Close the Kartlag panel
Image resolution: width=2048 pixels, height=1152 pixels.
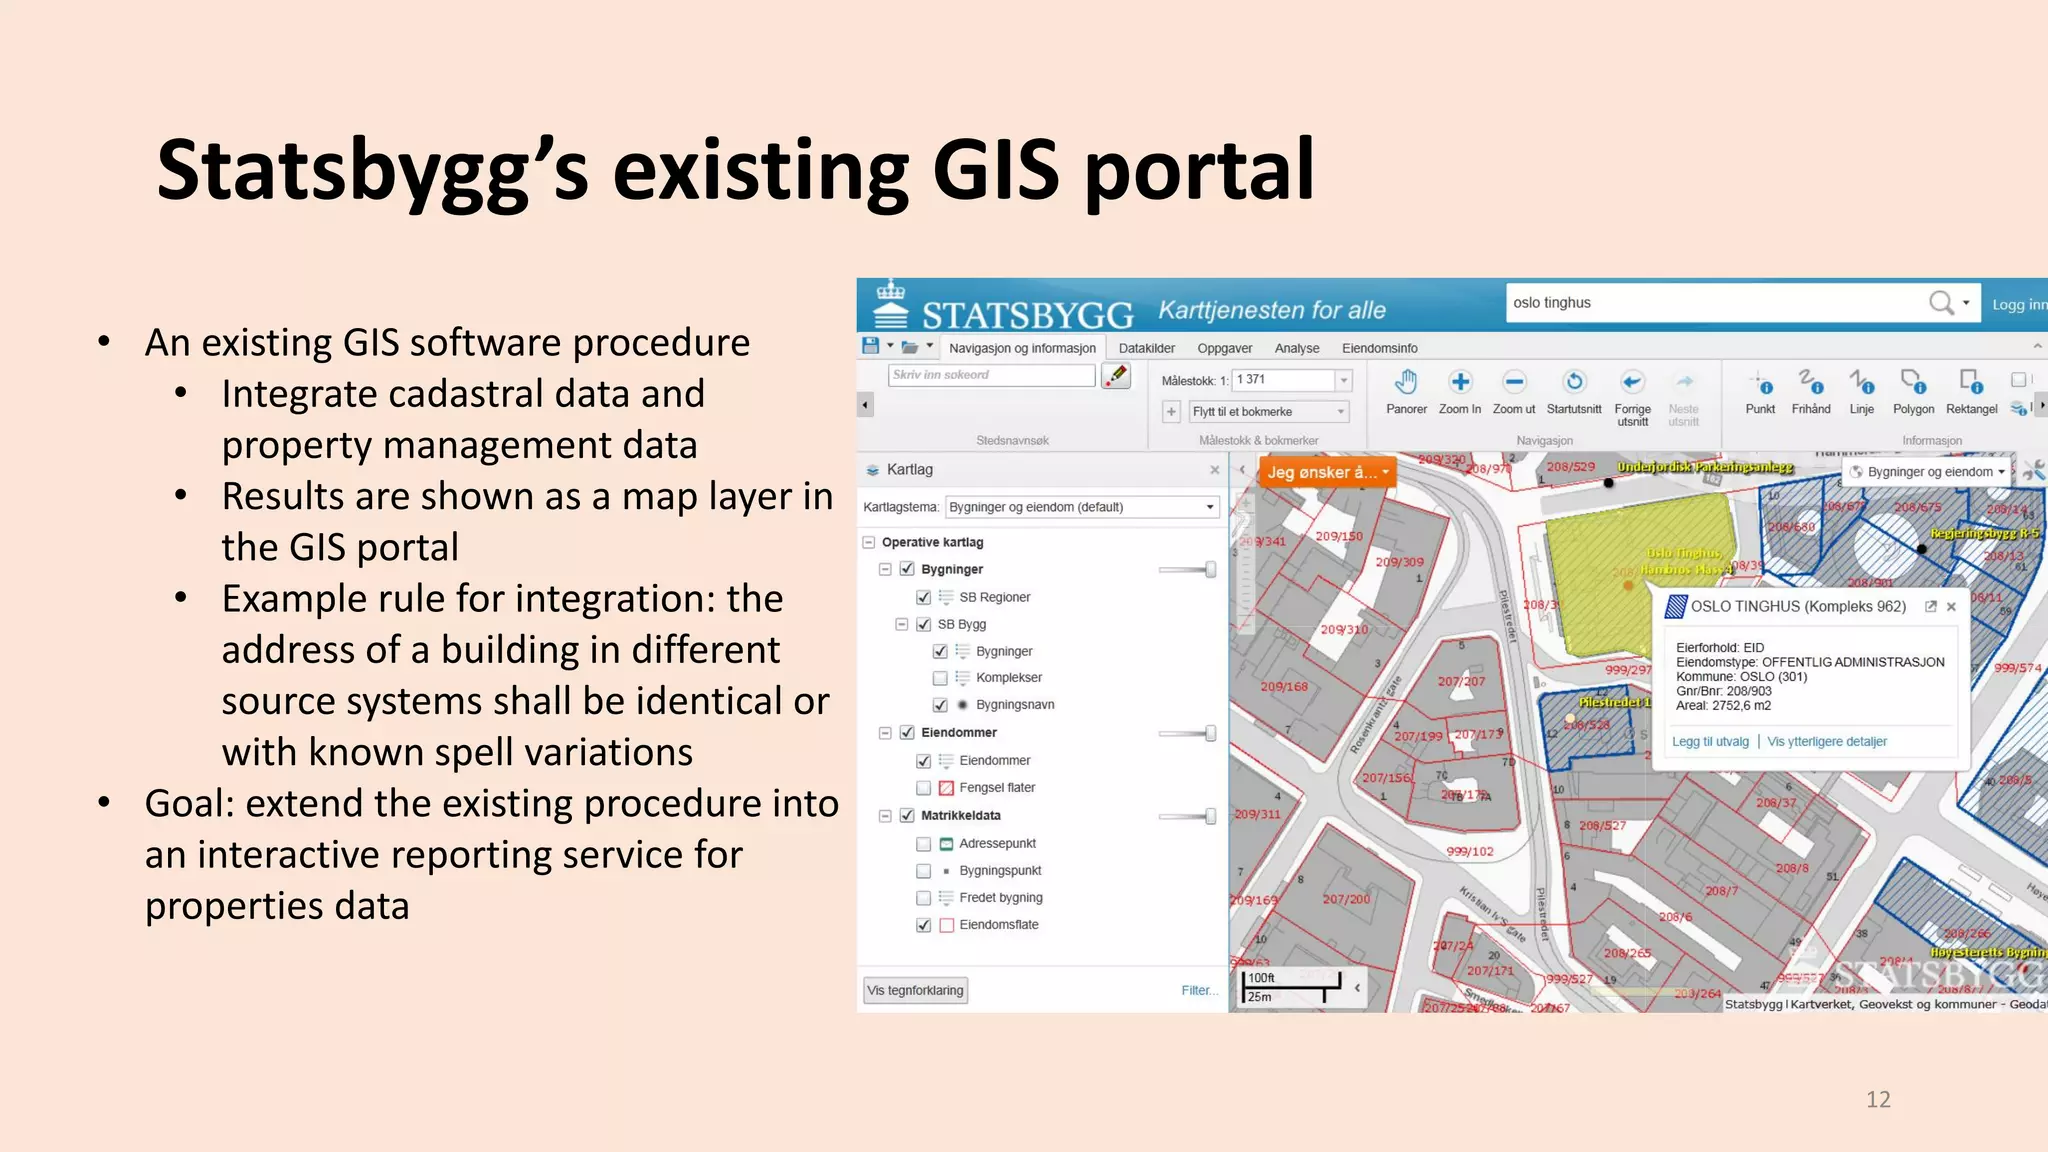[x=1214, y=470]
